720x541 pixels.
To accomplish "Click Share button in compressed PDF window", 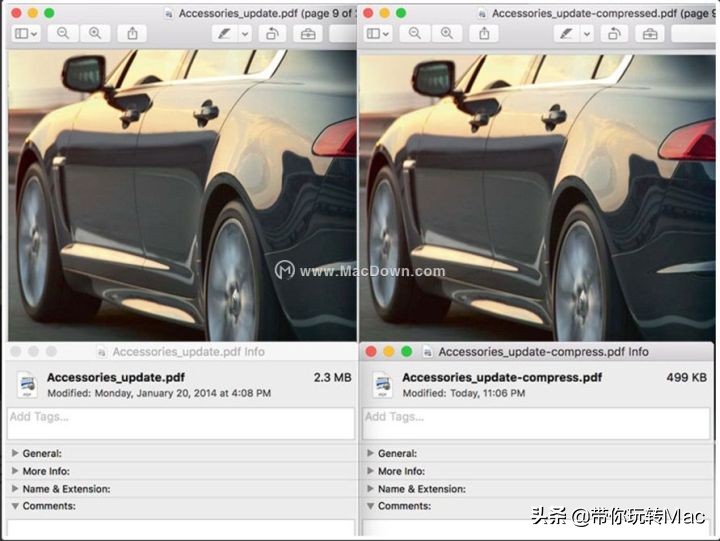I will (484, 34).
